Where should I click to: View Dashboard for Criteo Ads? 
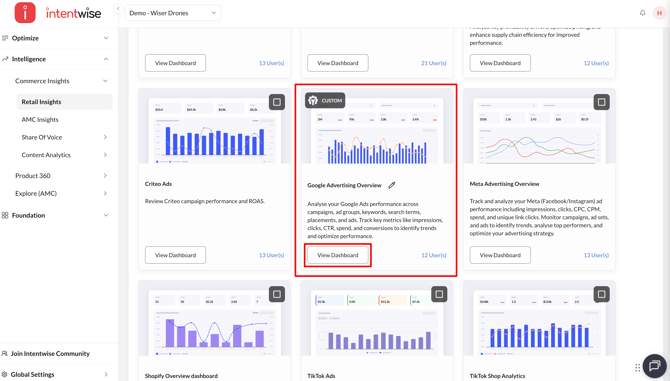coord(175,255)
